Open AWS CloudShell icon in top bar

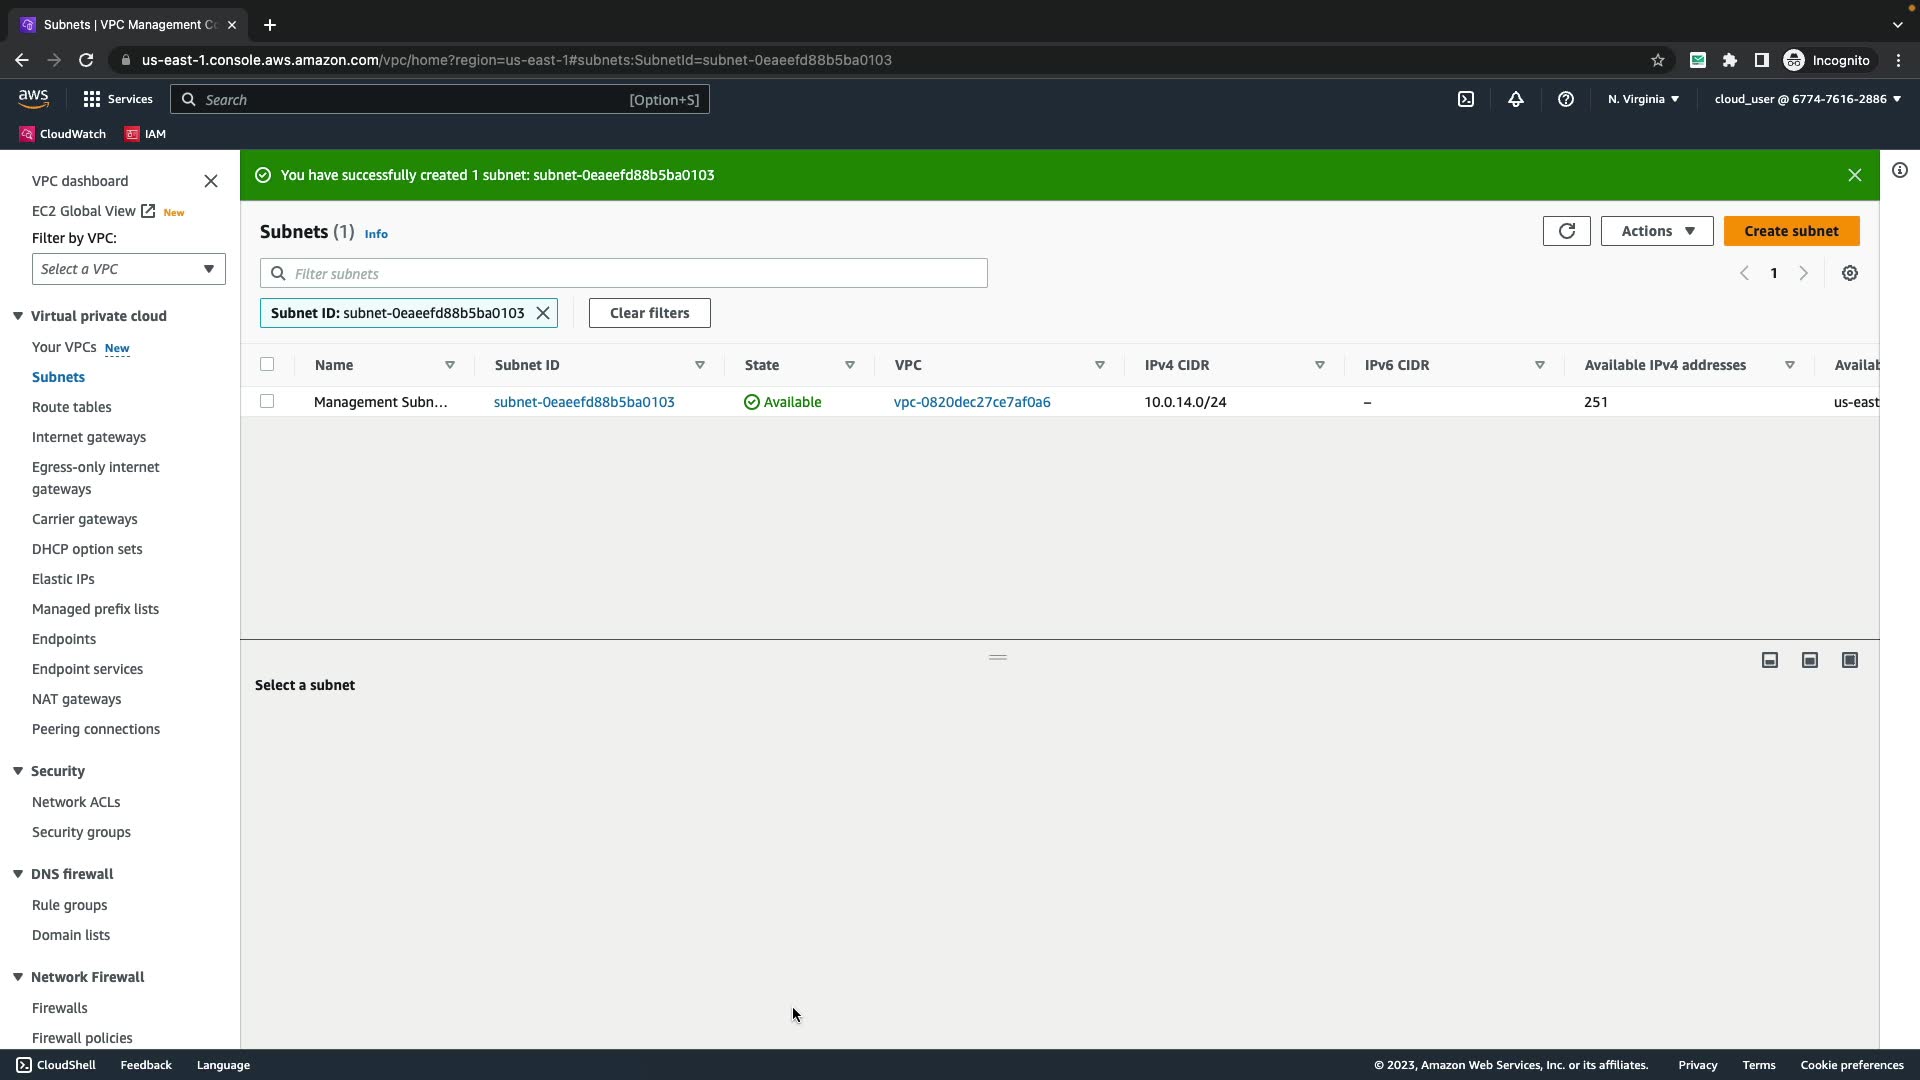[x=1465, y=99]
